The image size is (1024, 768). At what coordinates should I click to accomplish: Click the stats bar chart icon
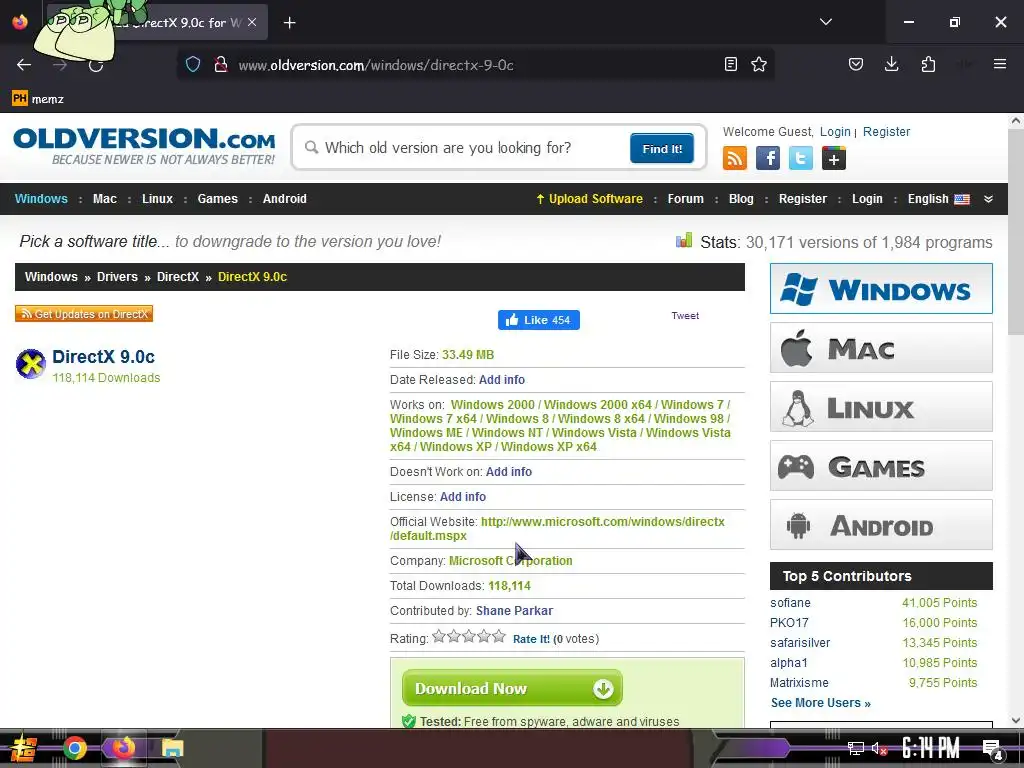[684, 240]
